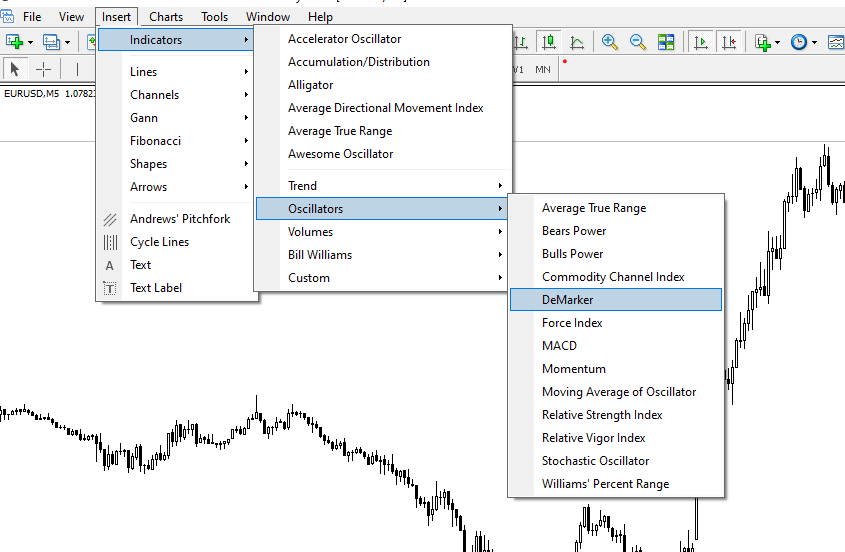The height and width of the screenshot is (552, 845).
Task: Expand the Shapes submenu
Action: click(x=176, y=164)
